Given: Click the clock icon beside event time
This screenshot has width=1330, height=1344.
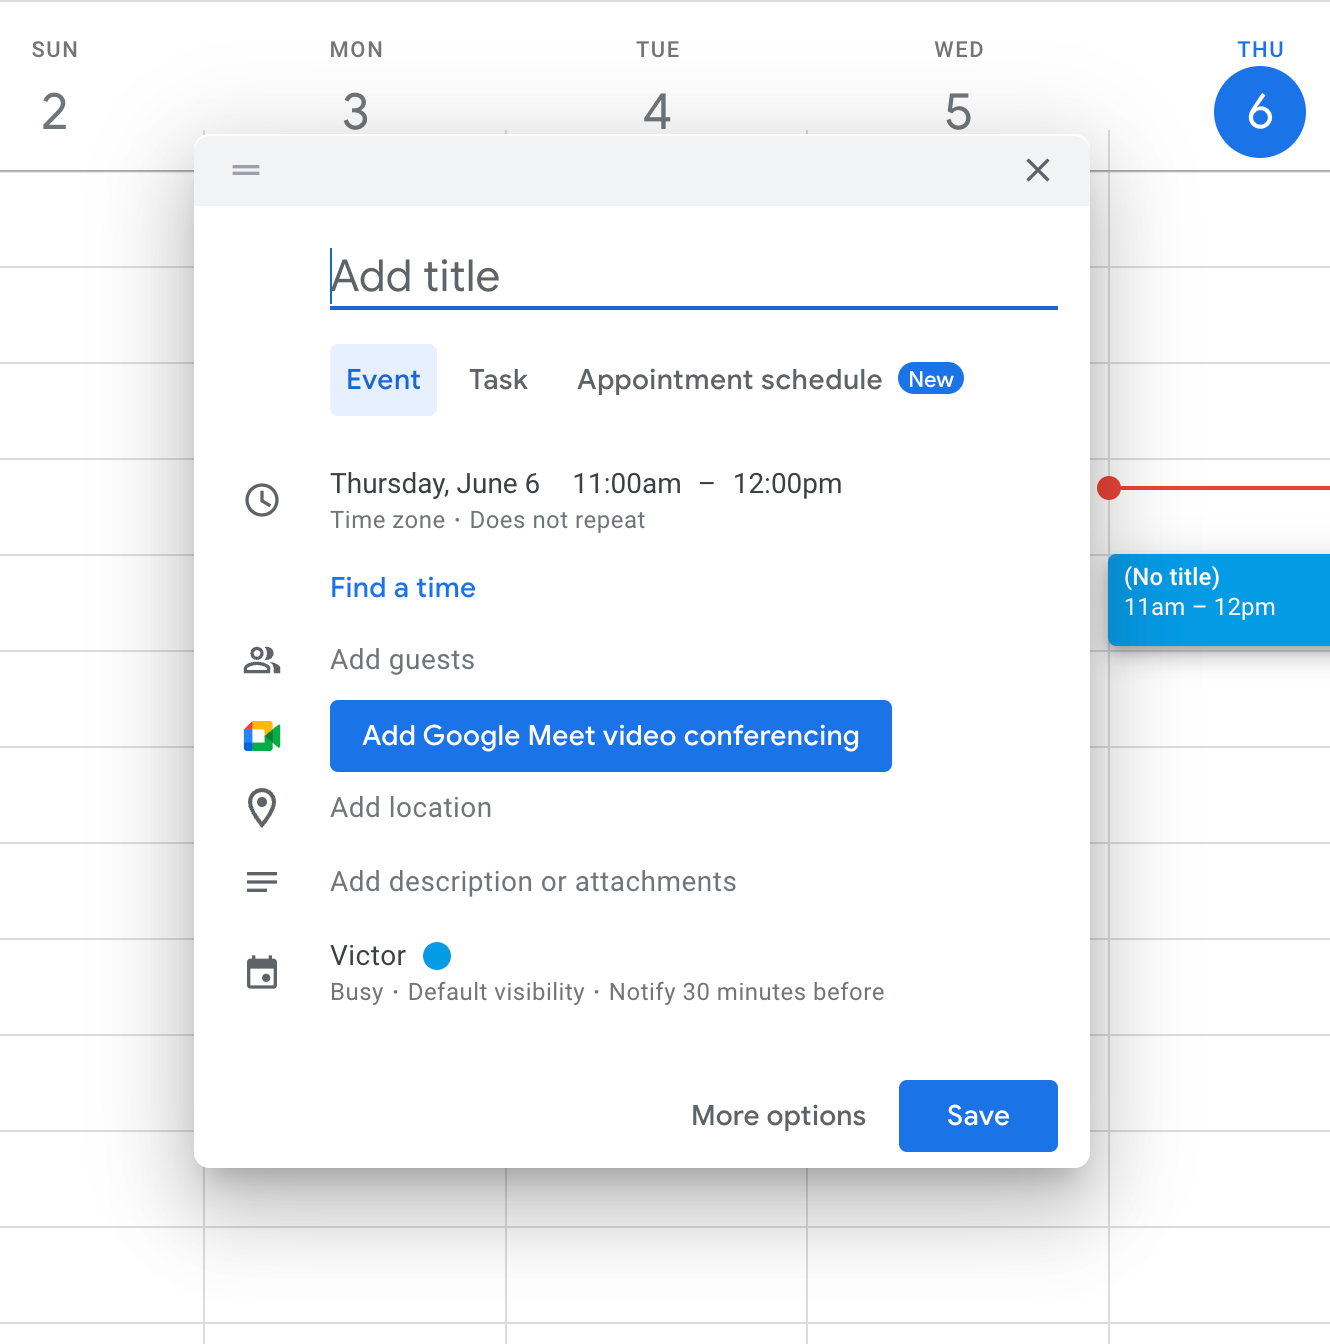Looking at the screenshot, I should point(262,500).
